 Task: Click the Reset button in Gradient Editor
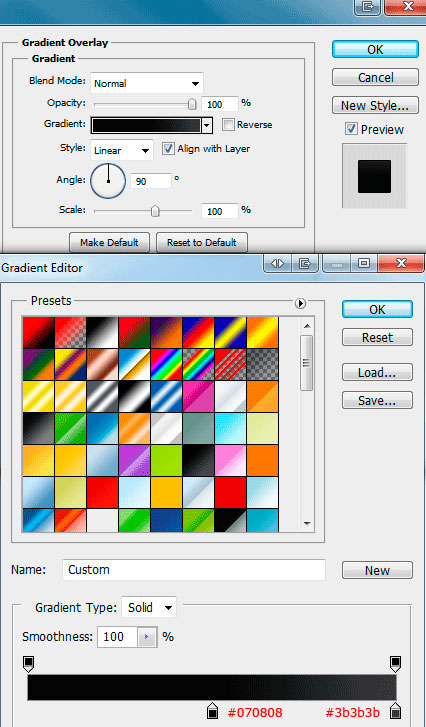pyautogui.click(x=377, y=337)
